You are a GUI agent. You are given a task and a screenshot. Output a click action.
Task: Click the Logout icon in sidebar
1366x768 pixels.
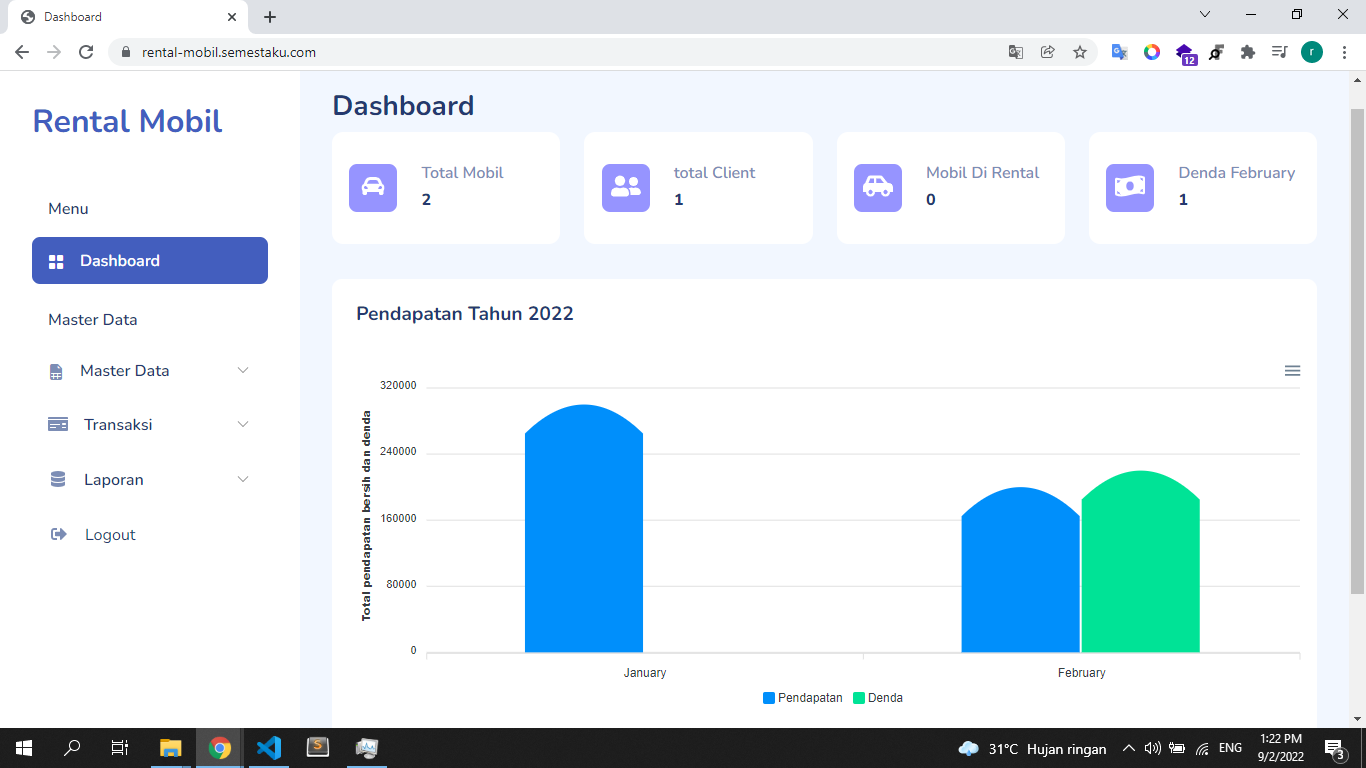(58, 535)
